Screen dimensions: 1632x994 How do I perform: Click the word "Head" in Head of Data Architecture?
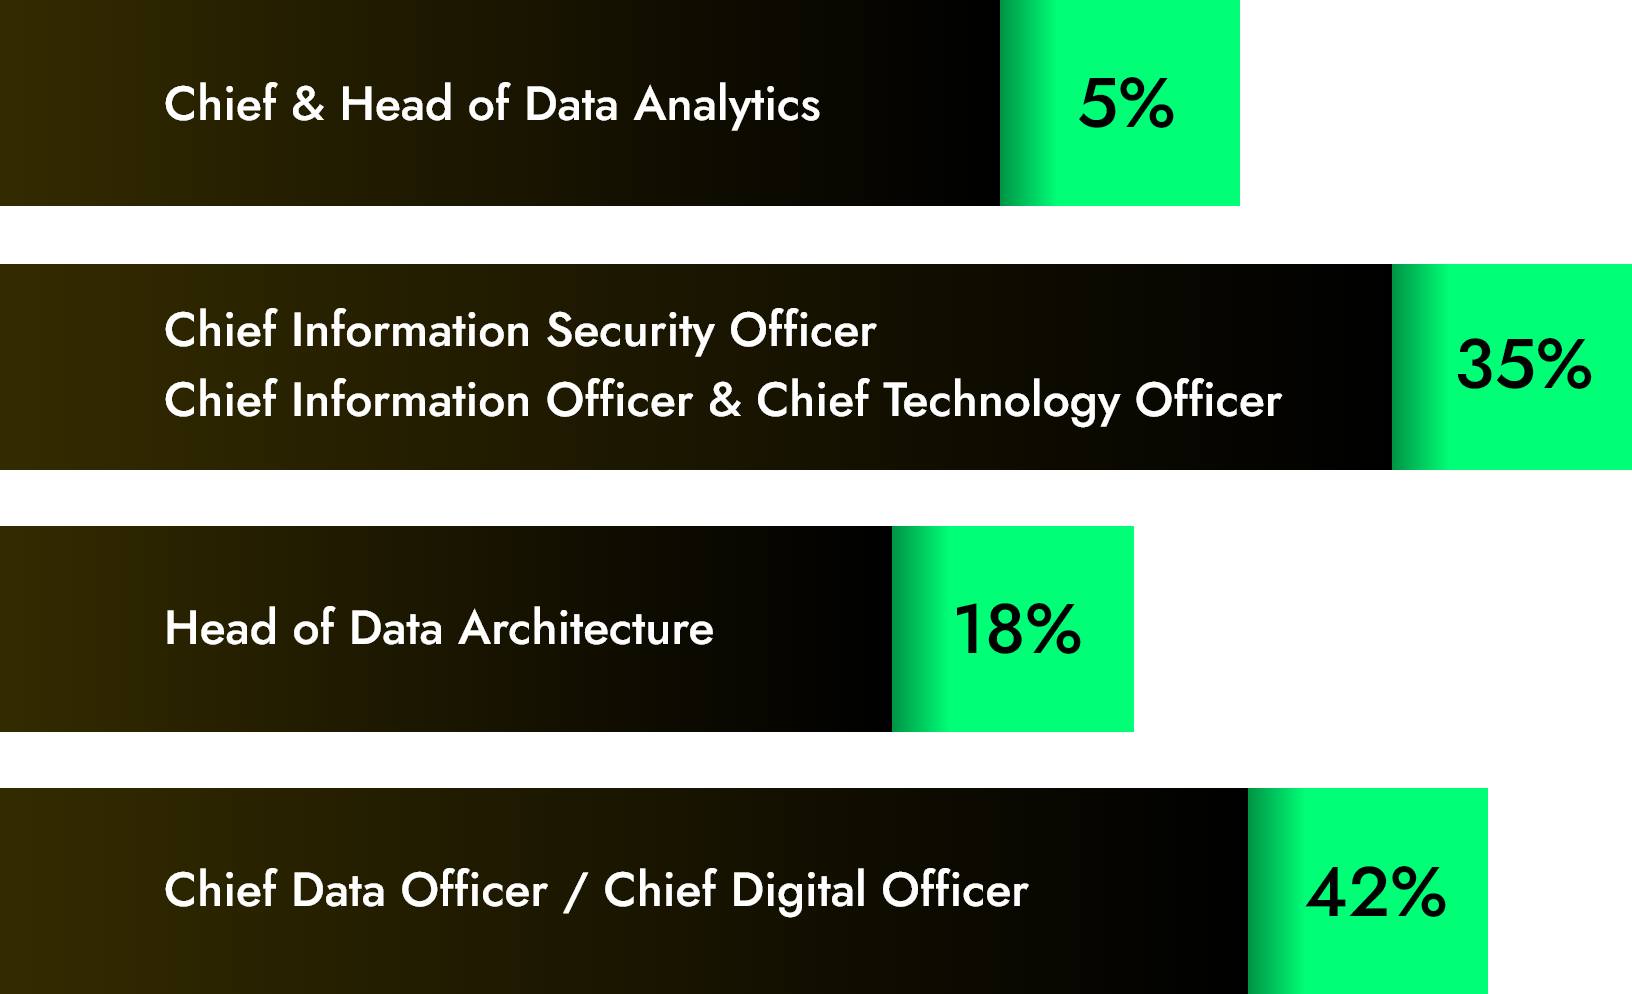pyautogui.click(x=220, y=628)
